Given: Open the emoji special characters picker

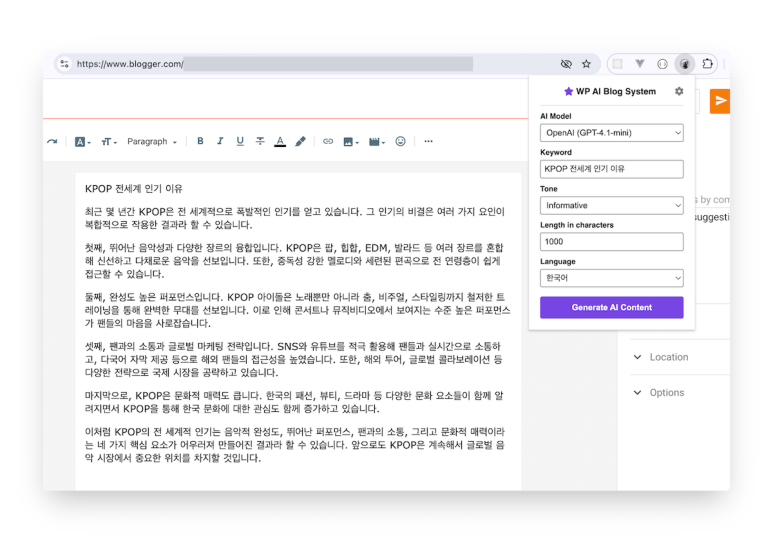Looking at the screenshot, I should [400, 141].
